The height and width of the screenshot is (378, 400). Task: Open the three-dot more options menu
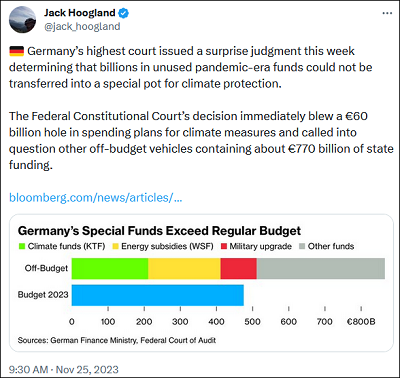(x=387, y=13)
